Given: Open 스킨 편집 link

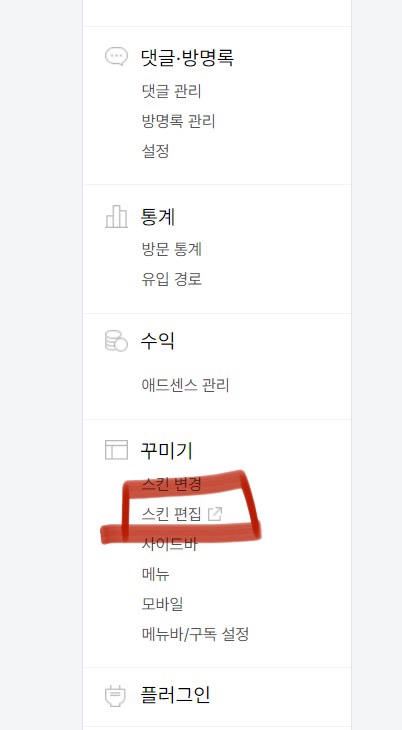Looking at the screenshot, I should (171, 514).
